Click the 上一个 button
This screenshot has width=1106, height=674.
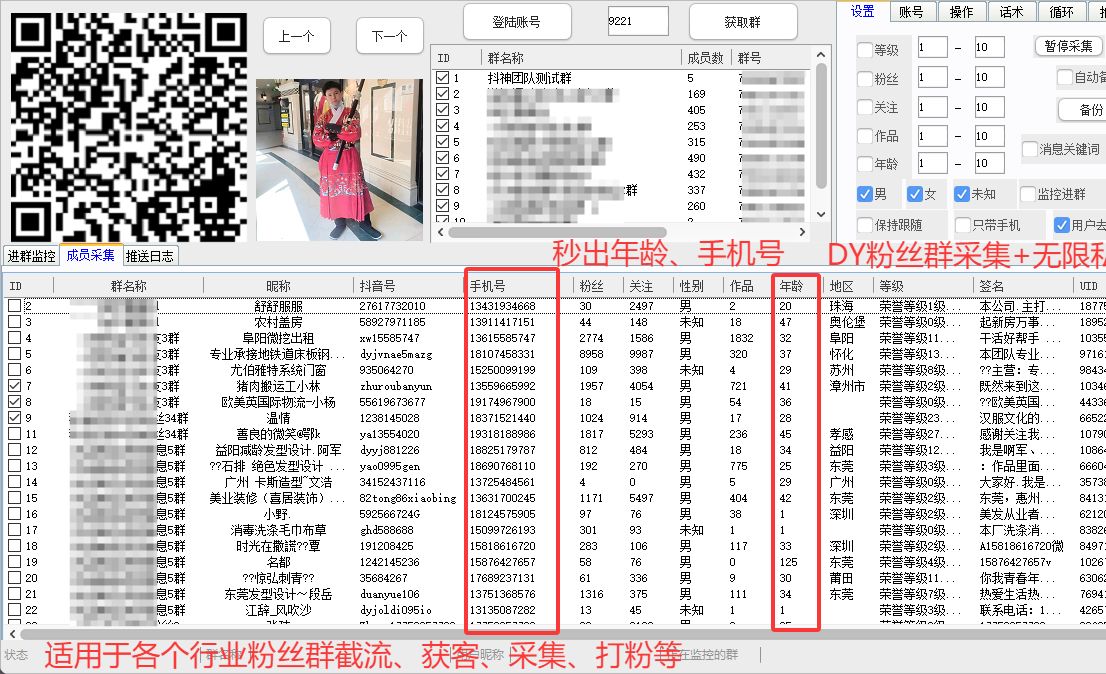pos(296,36)
